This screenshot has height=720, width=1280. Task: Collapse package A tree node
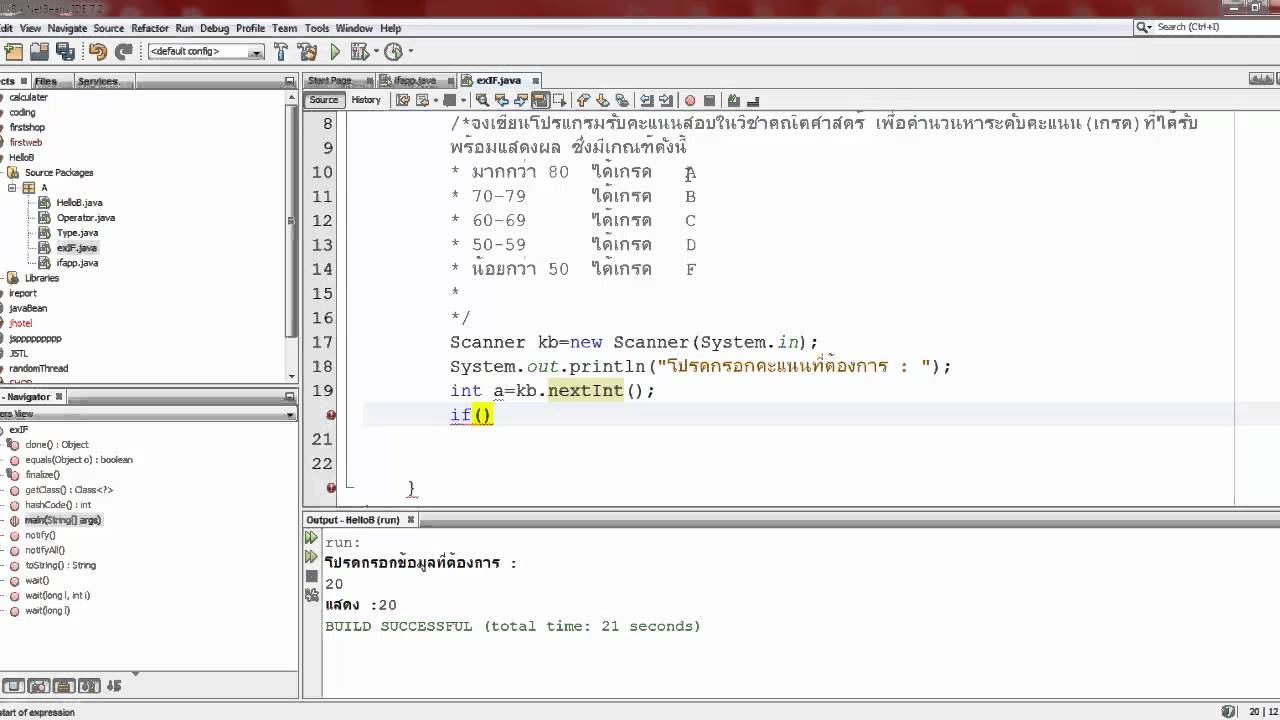point(12,188)
